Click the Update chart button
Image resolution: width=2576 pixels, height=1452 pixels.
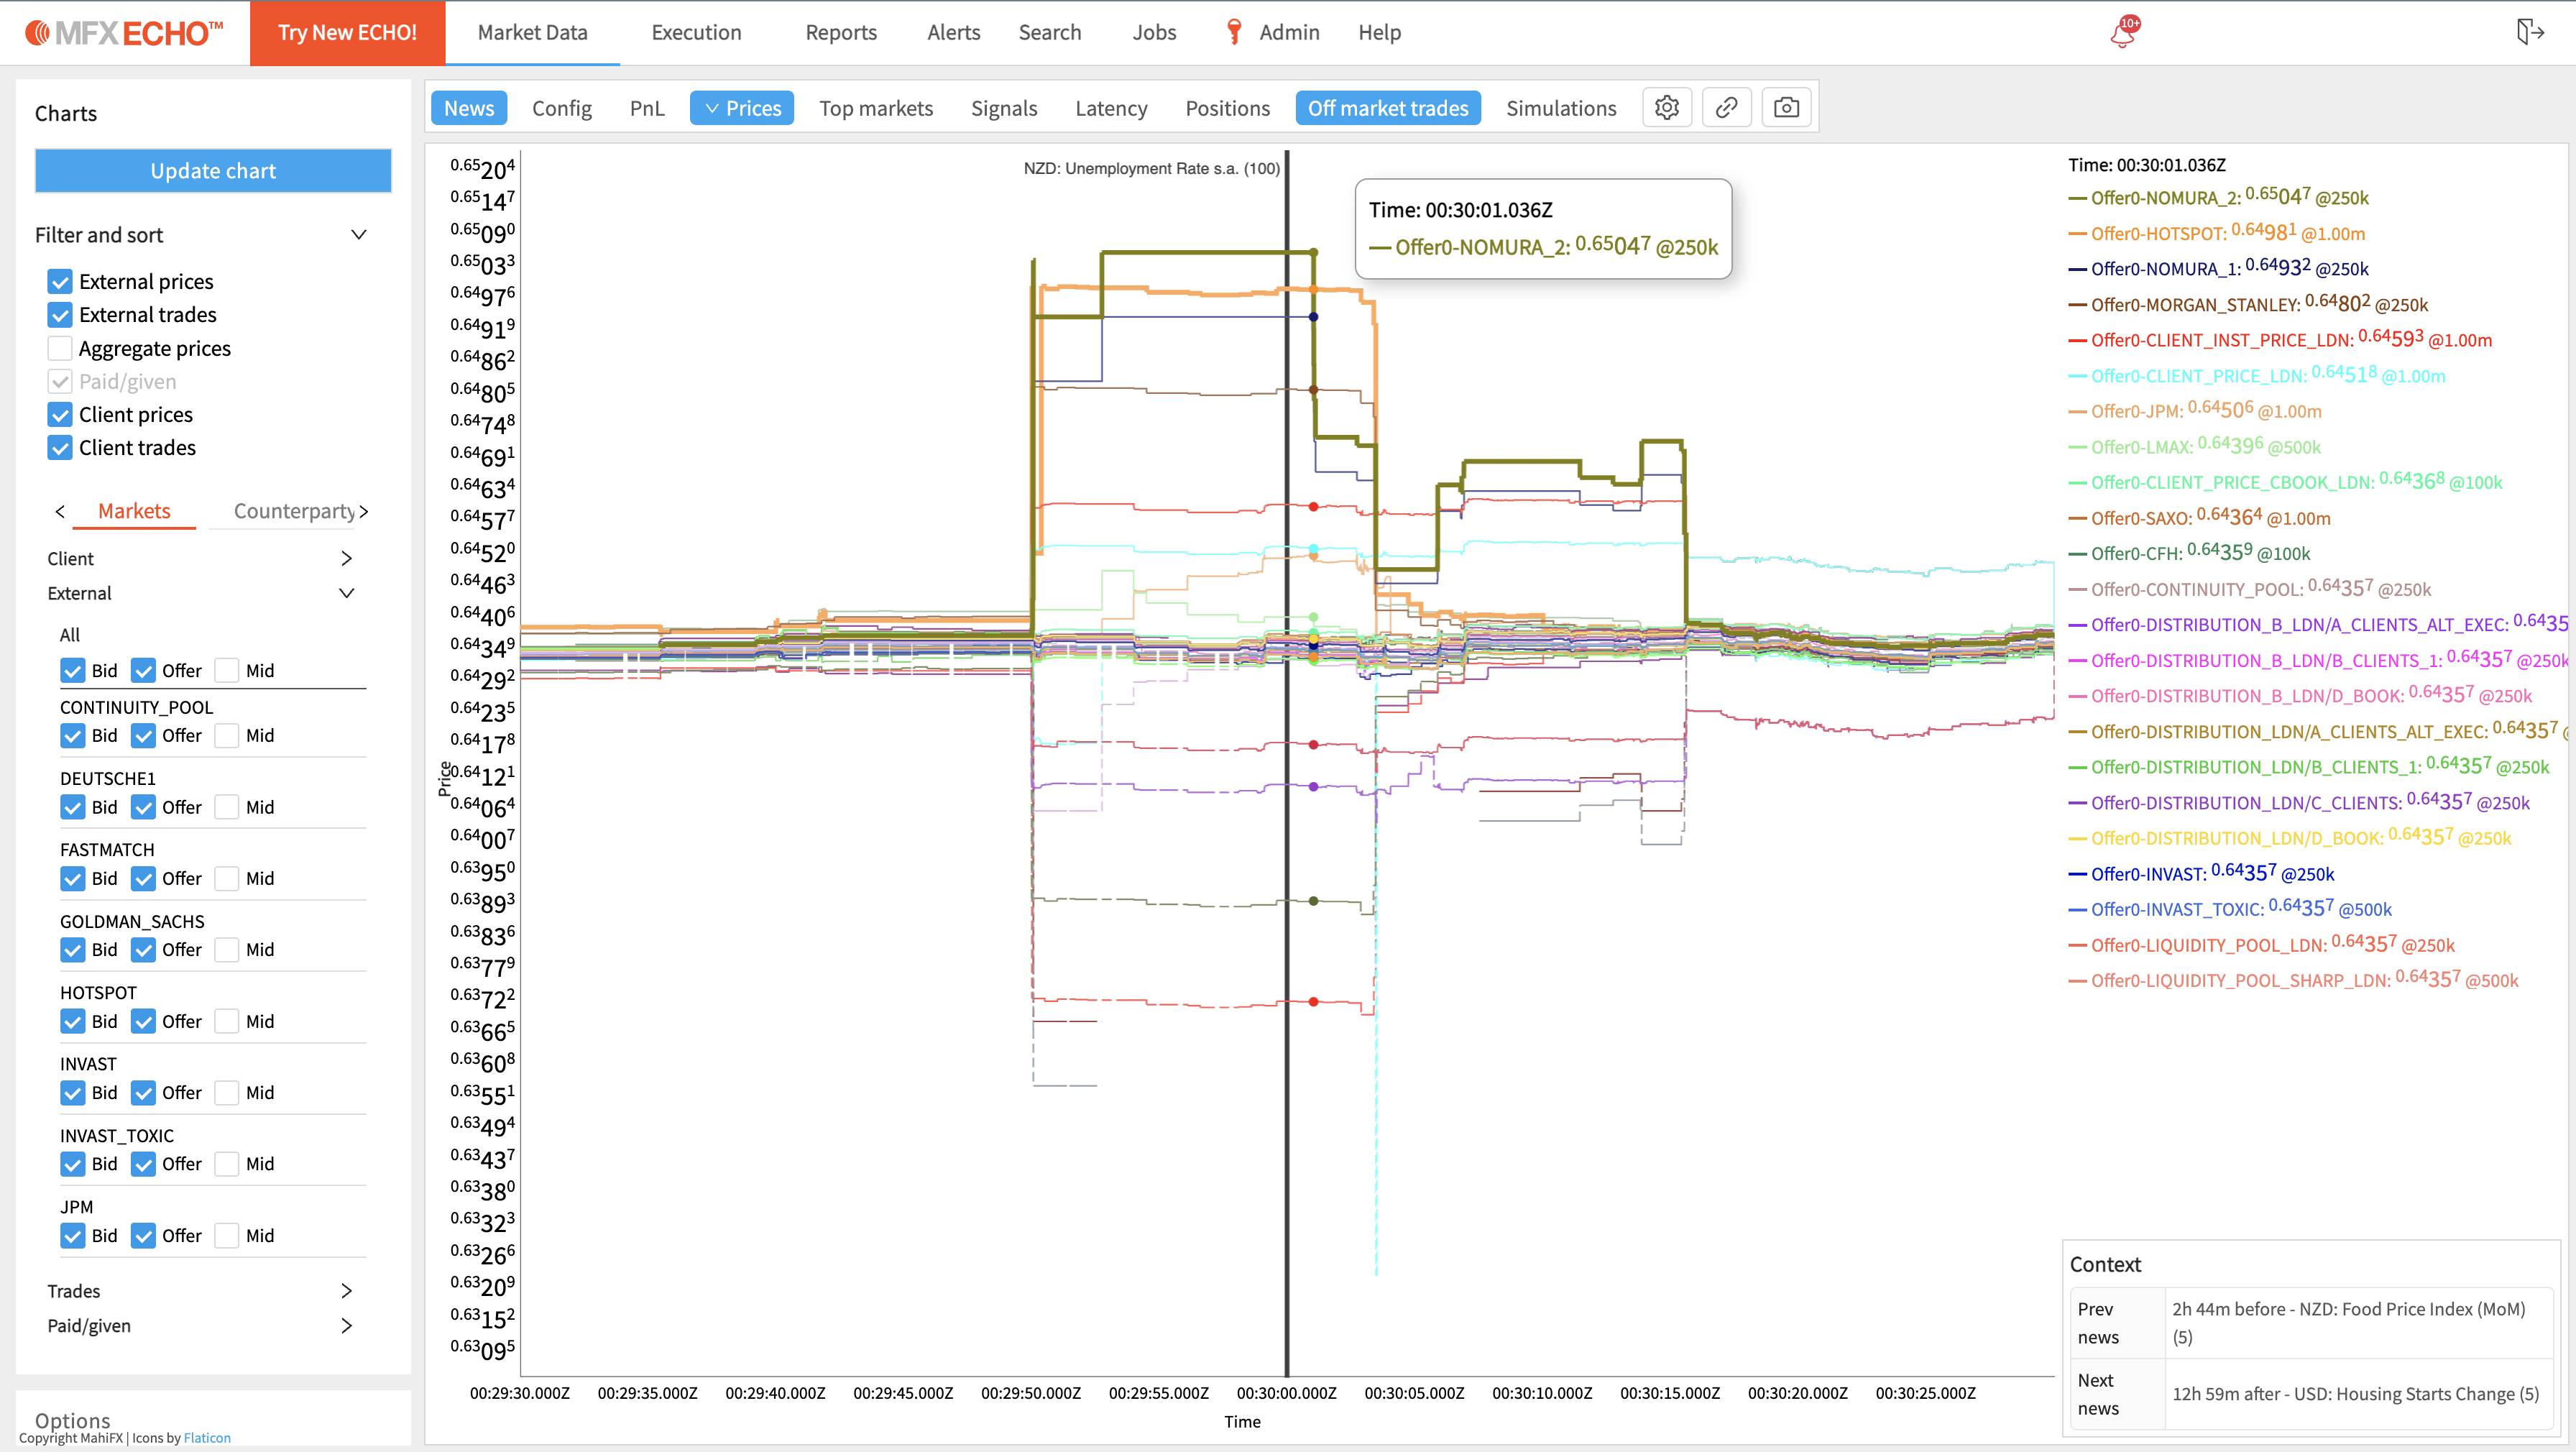(213, 171)
